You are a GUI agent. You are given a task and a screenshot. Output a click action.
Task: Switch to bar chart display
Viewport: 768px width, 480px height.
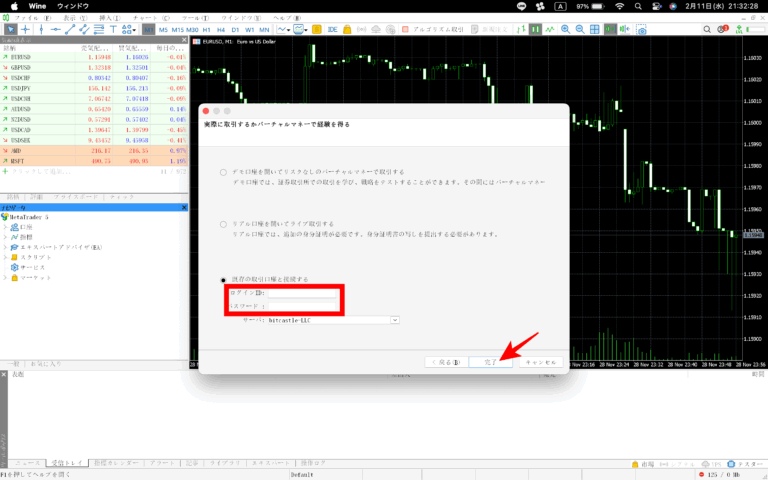click(521, 29)
